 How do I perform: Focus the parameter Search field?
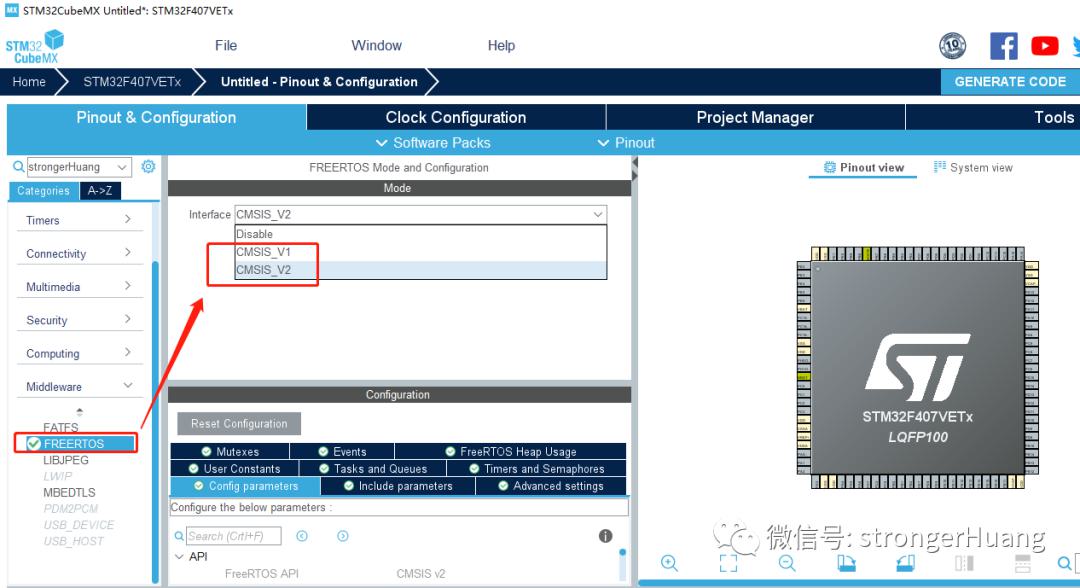233,536
